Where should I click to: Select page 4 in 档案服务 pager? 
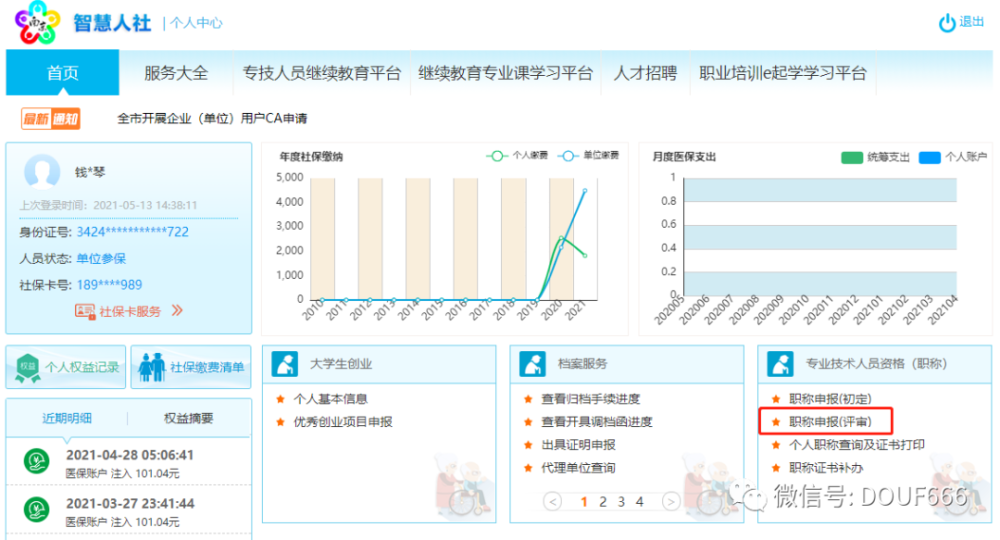(640, 502)
